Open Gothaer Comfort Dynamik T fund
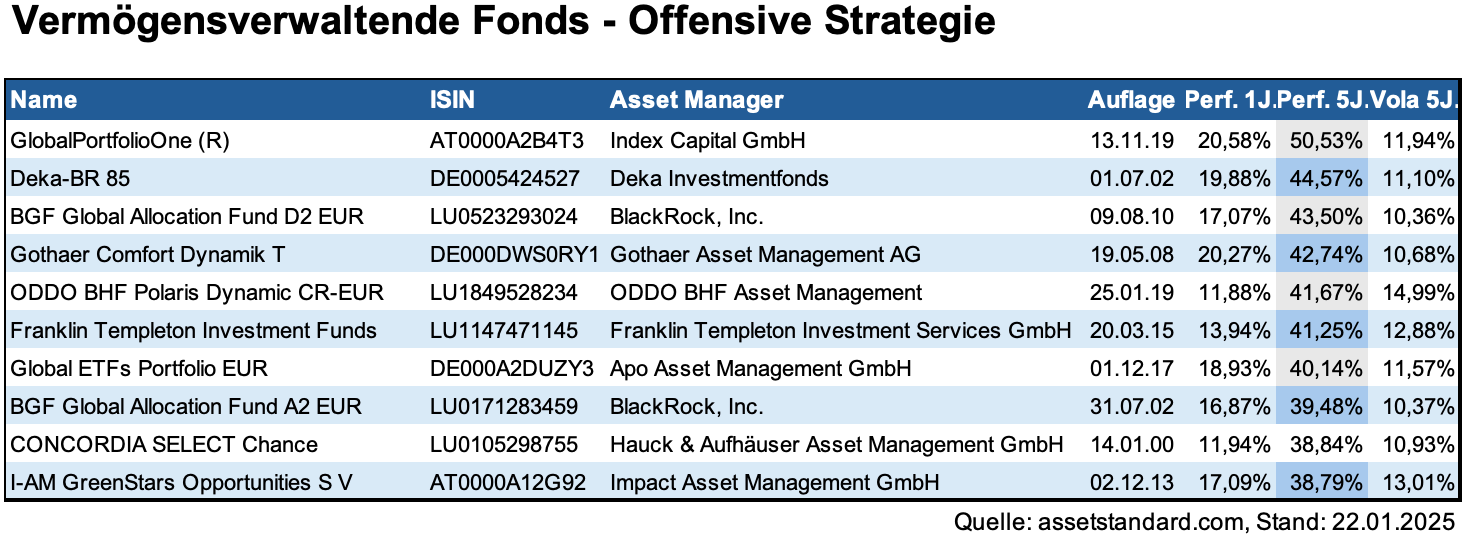This screenshot has height=542, width=1468. pyautogui.click(x=147, y=255)
